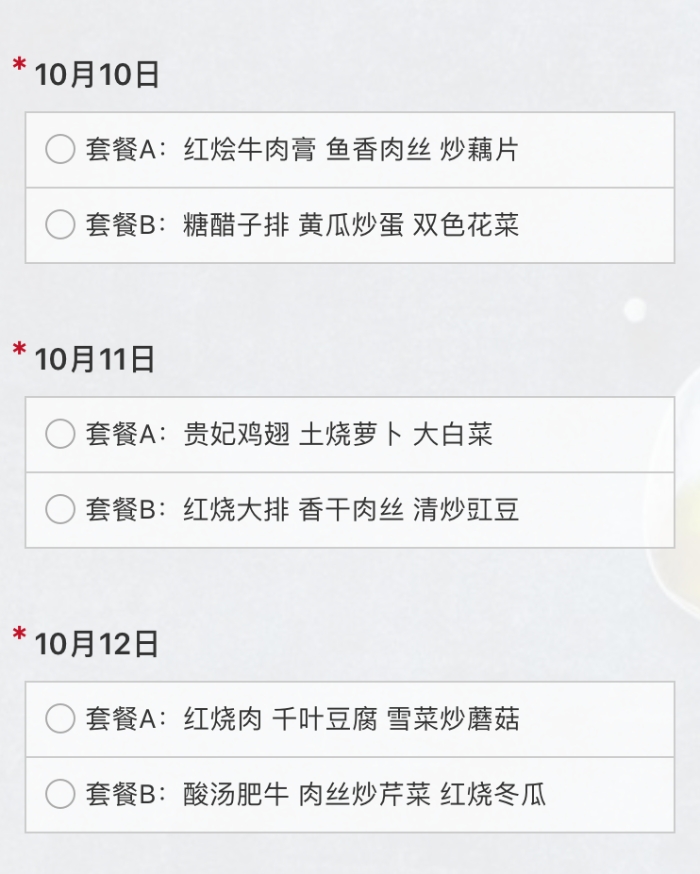
Task: Click red asterisk beside 10月12日
Action: point(20,634)
